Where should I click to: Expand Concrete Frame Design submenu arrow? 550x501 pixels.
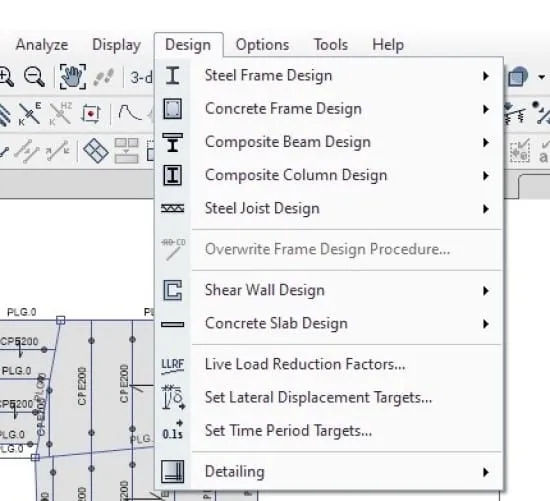pyautogui.click(x=486, y=109)
